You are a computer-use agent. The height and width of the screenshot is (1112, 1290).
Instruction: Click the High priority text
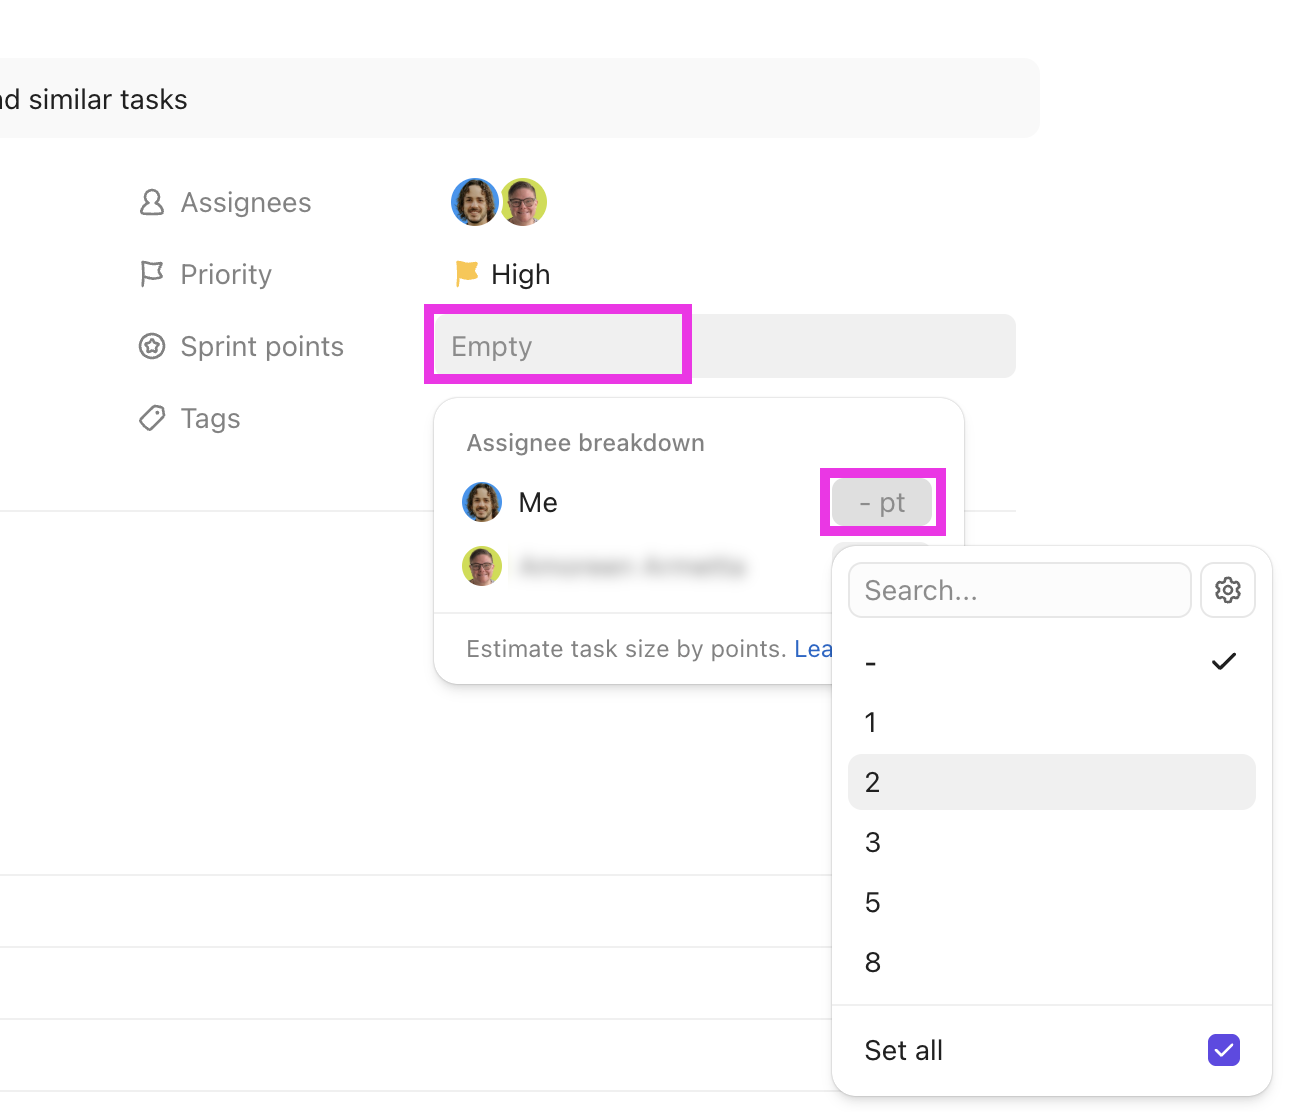pyautogui.click(x=520, y=273)
